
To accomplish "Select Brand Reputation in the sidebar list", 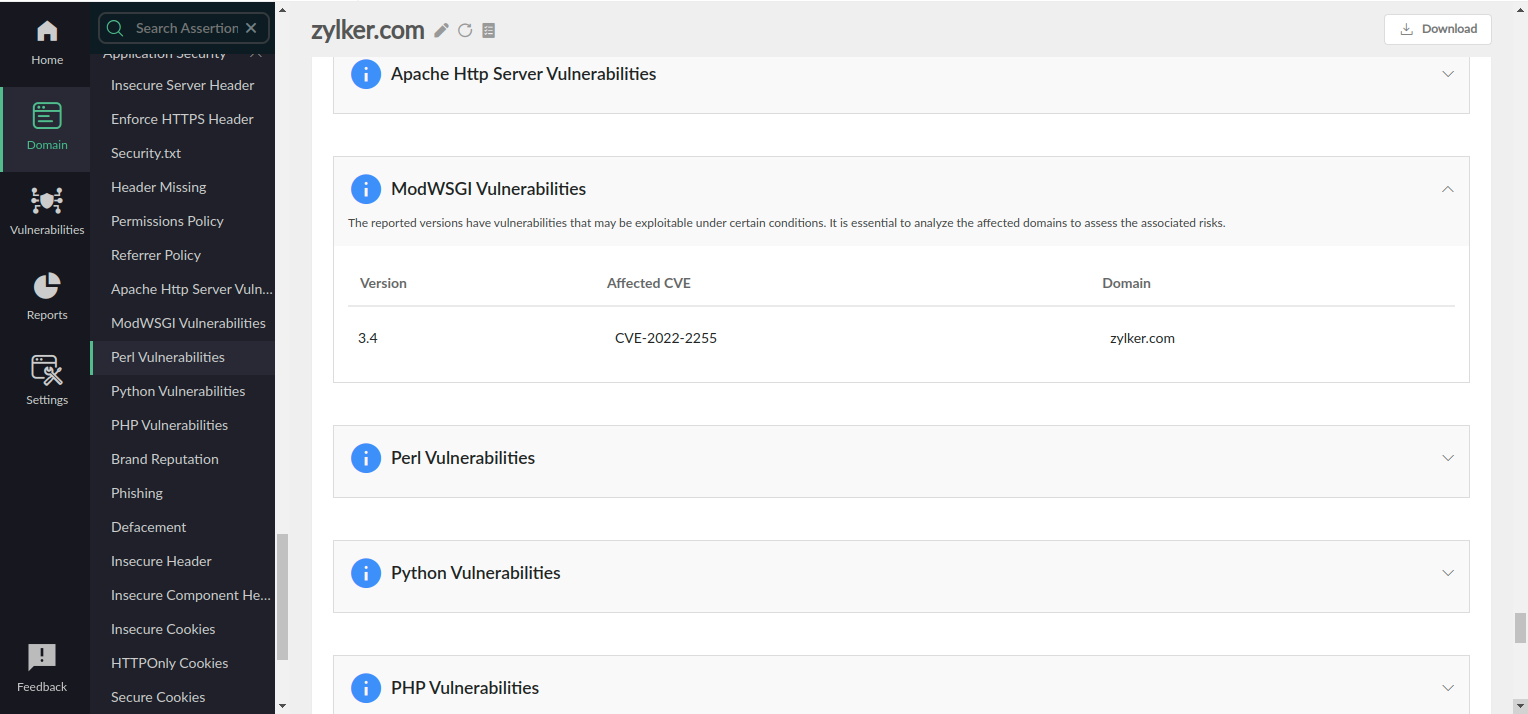I will (165, 459).
